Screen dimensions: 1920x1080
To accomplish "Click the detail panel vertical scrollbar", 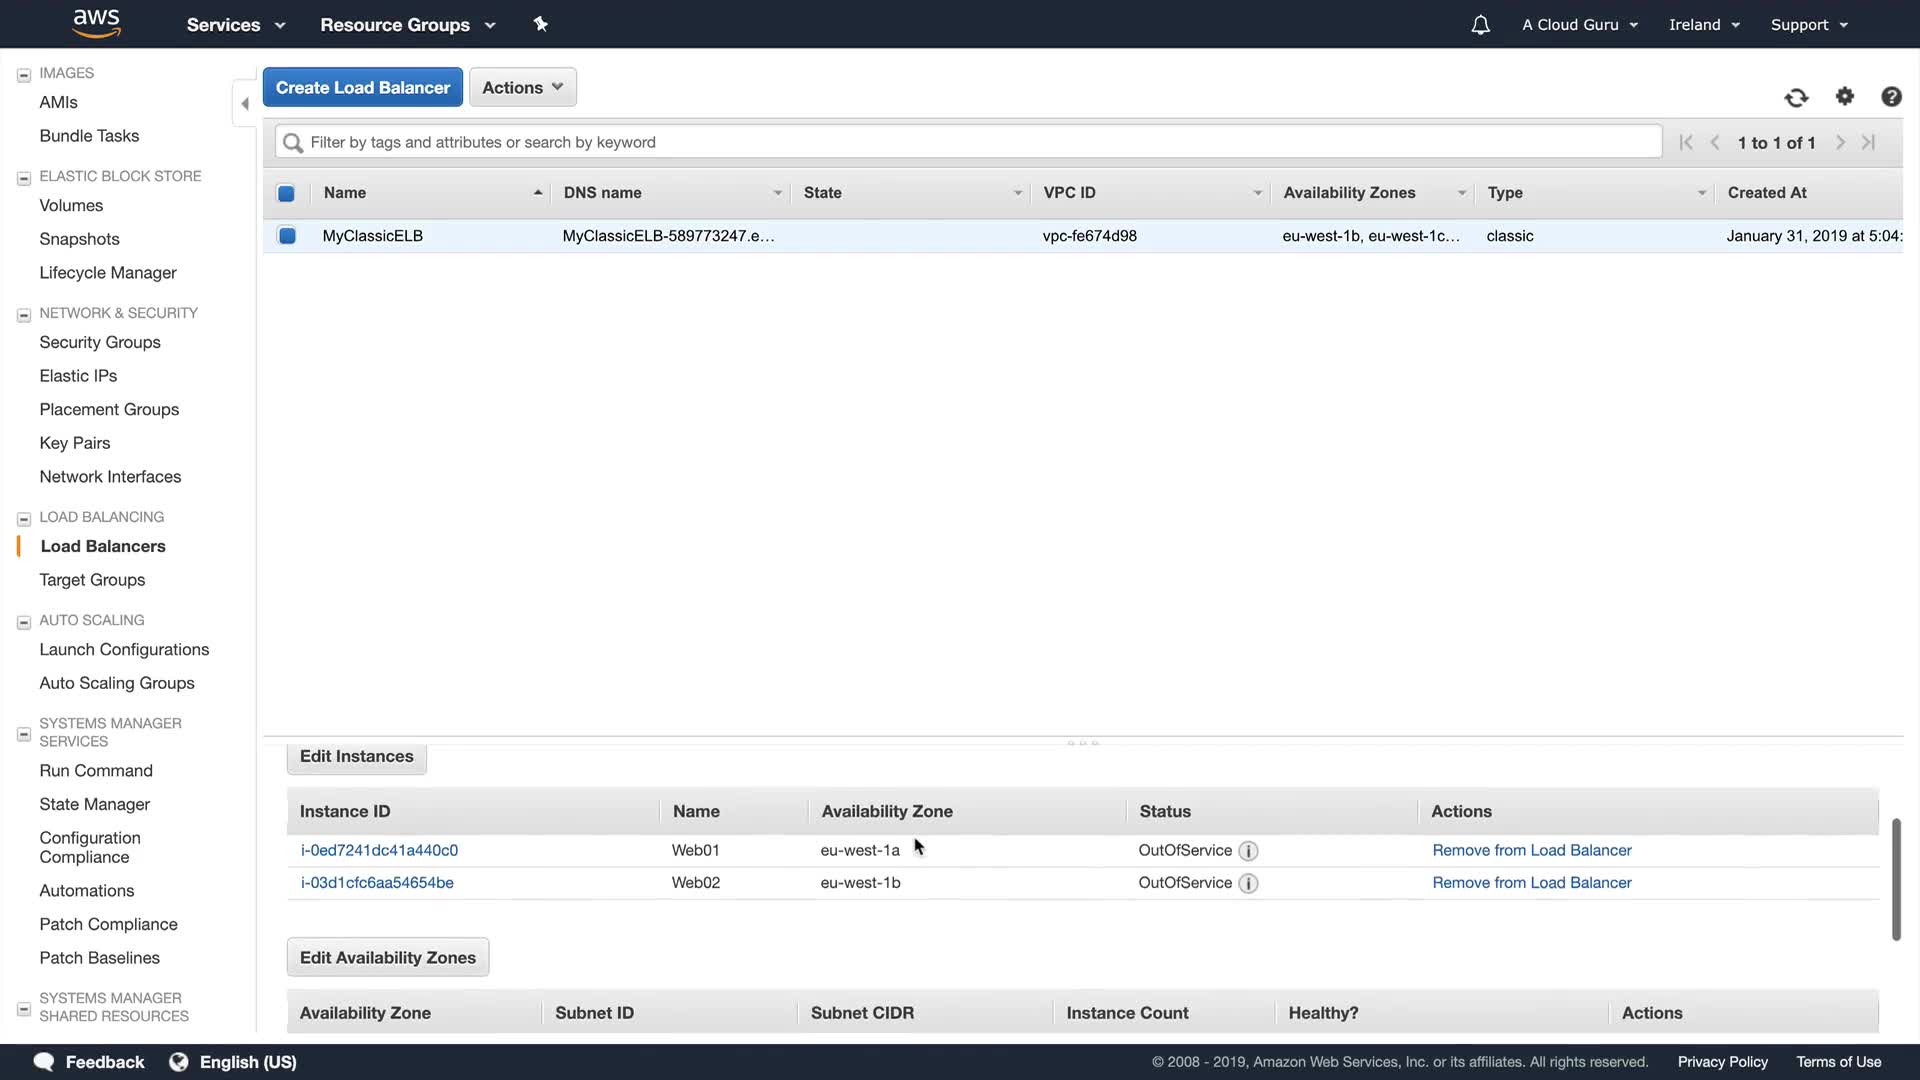I will tap(1895, 880).
